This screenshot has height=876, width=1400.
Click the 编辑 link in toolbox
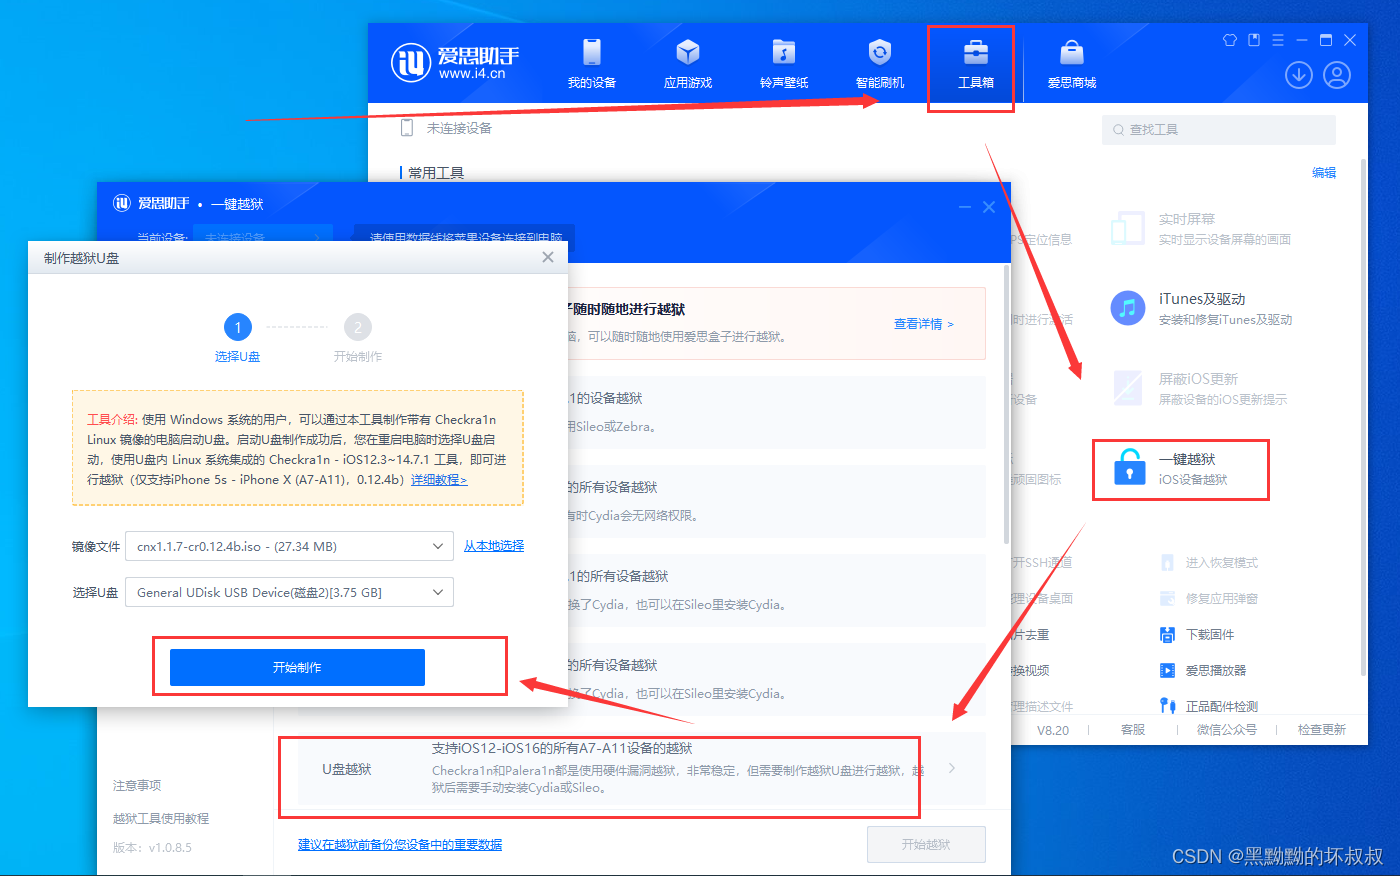(x=1324, y=173)
